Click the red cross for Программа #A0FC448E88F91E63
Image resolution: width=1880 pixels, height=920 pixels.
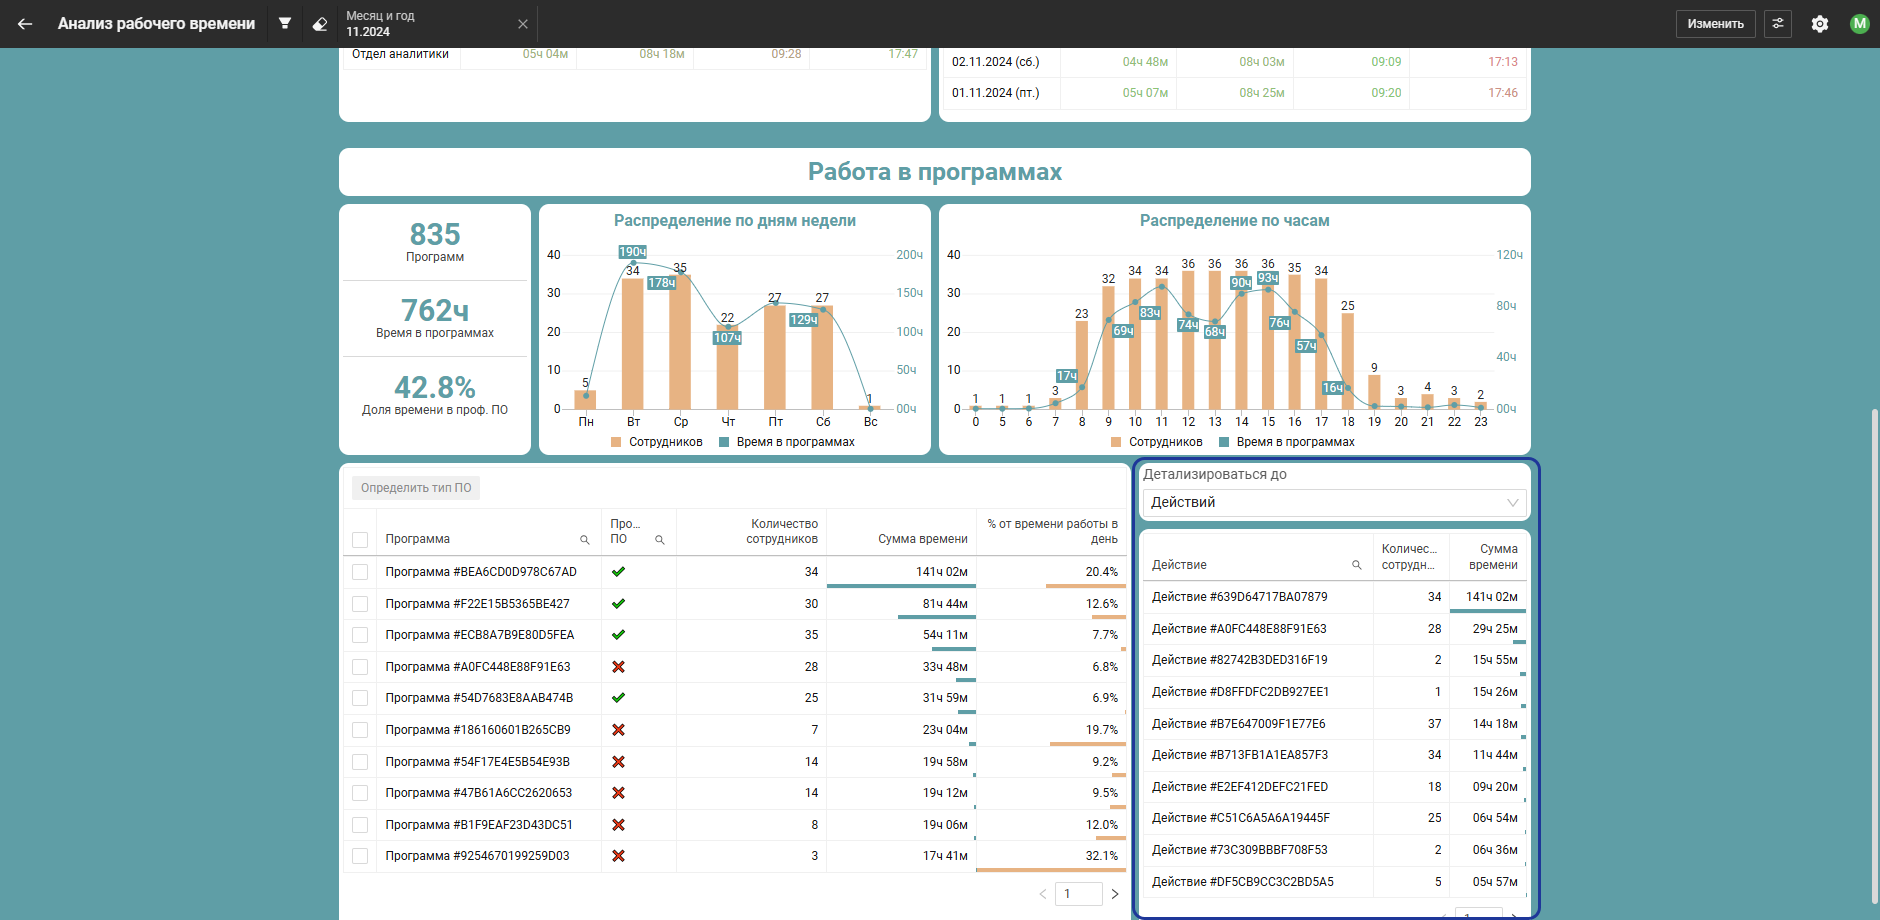pyautogui.click(x=618, y=667)
